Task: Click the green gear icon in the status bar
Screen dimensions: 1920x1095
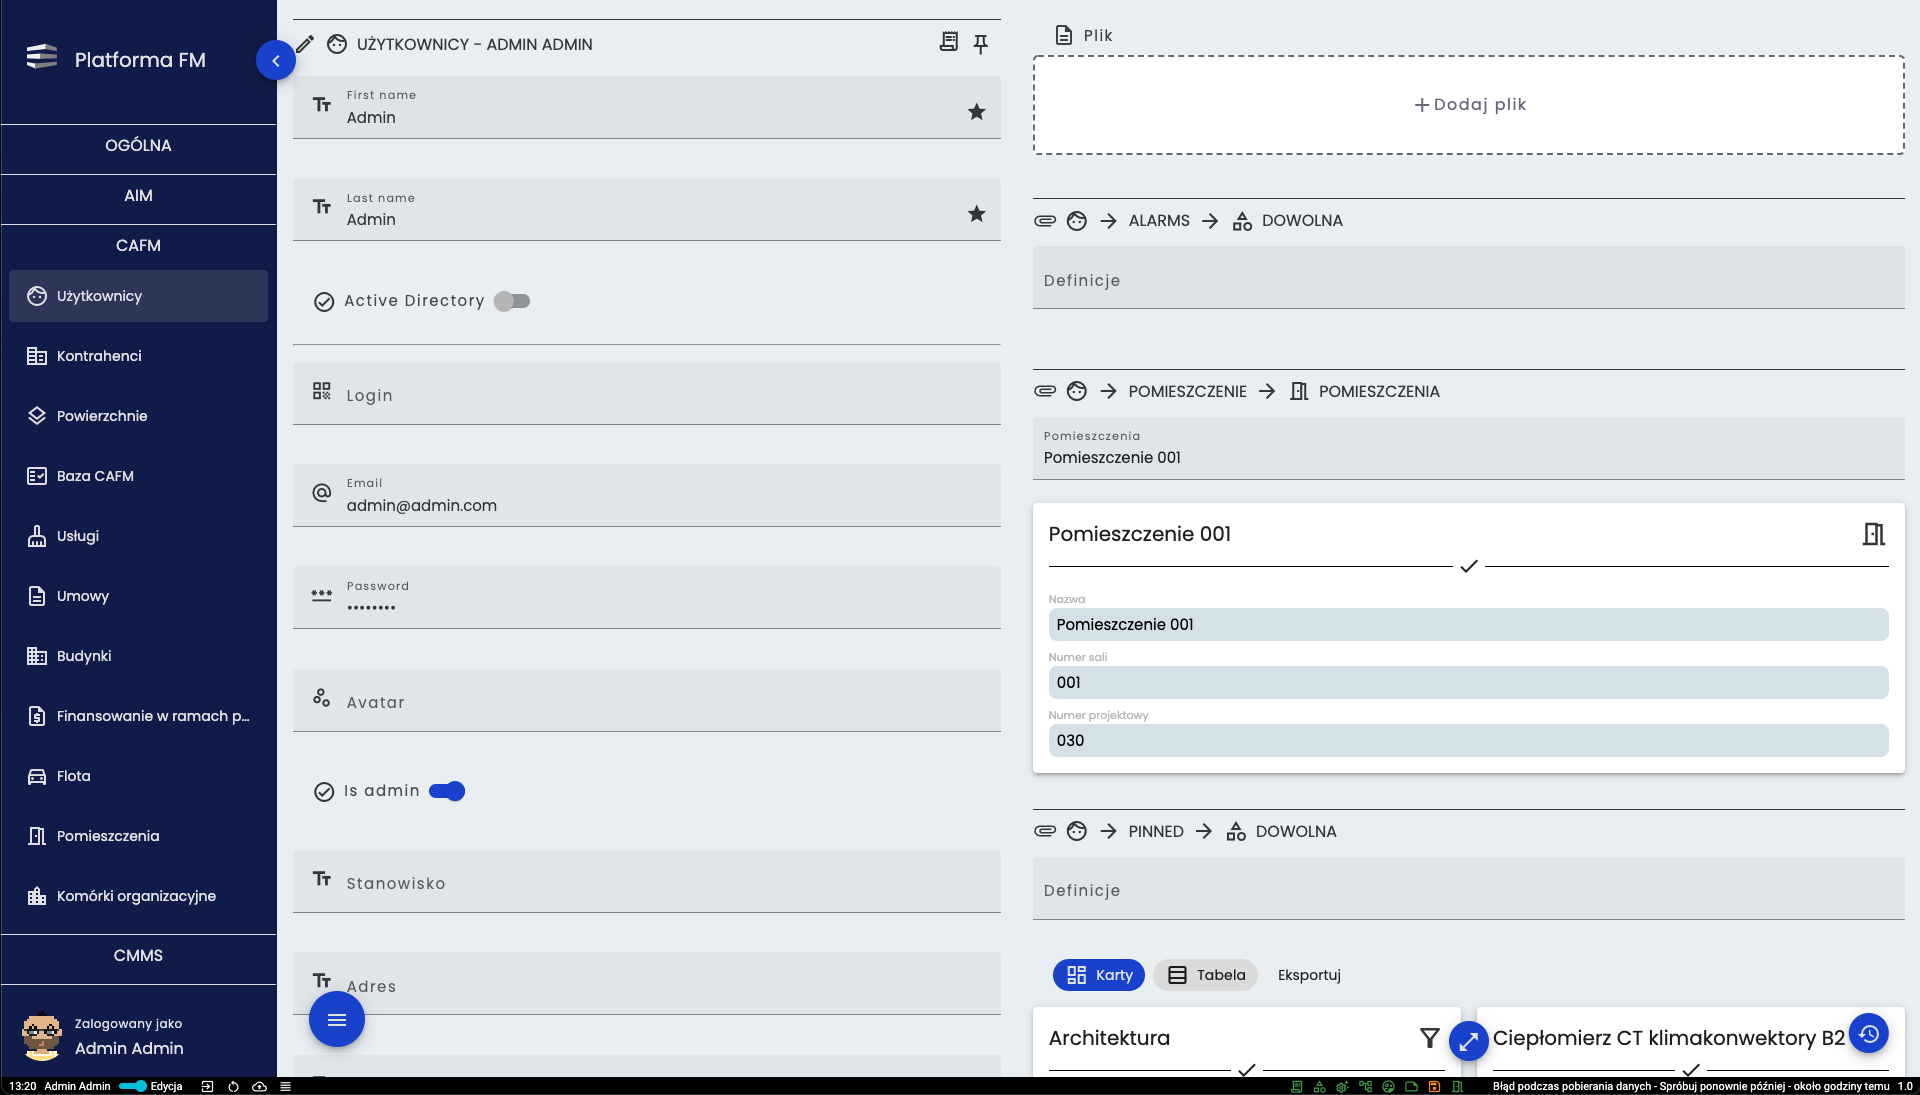Action: pyautogui.click(x=1342, y=1086)
